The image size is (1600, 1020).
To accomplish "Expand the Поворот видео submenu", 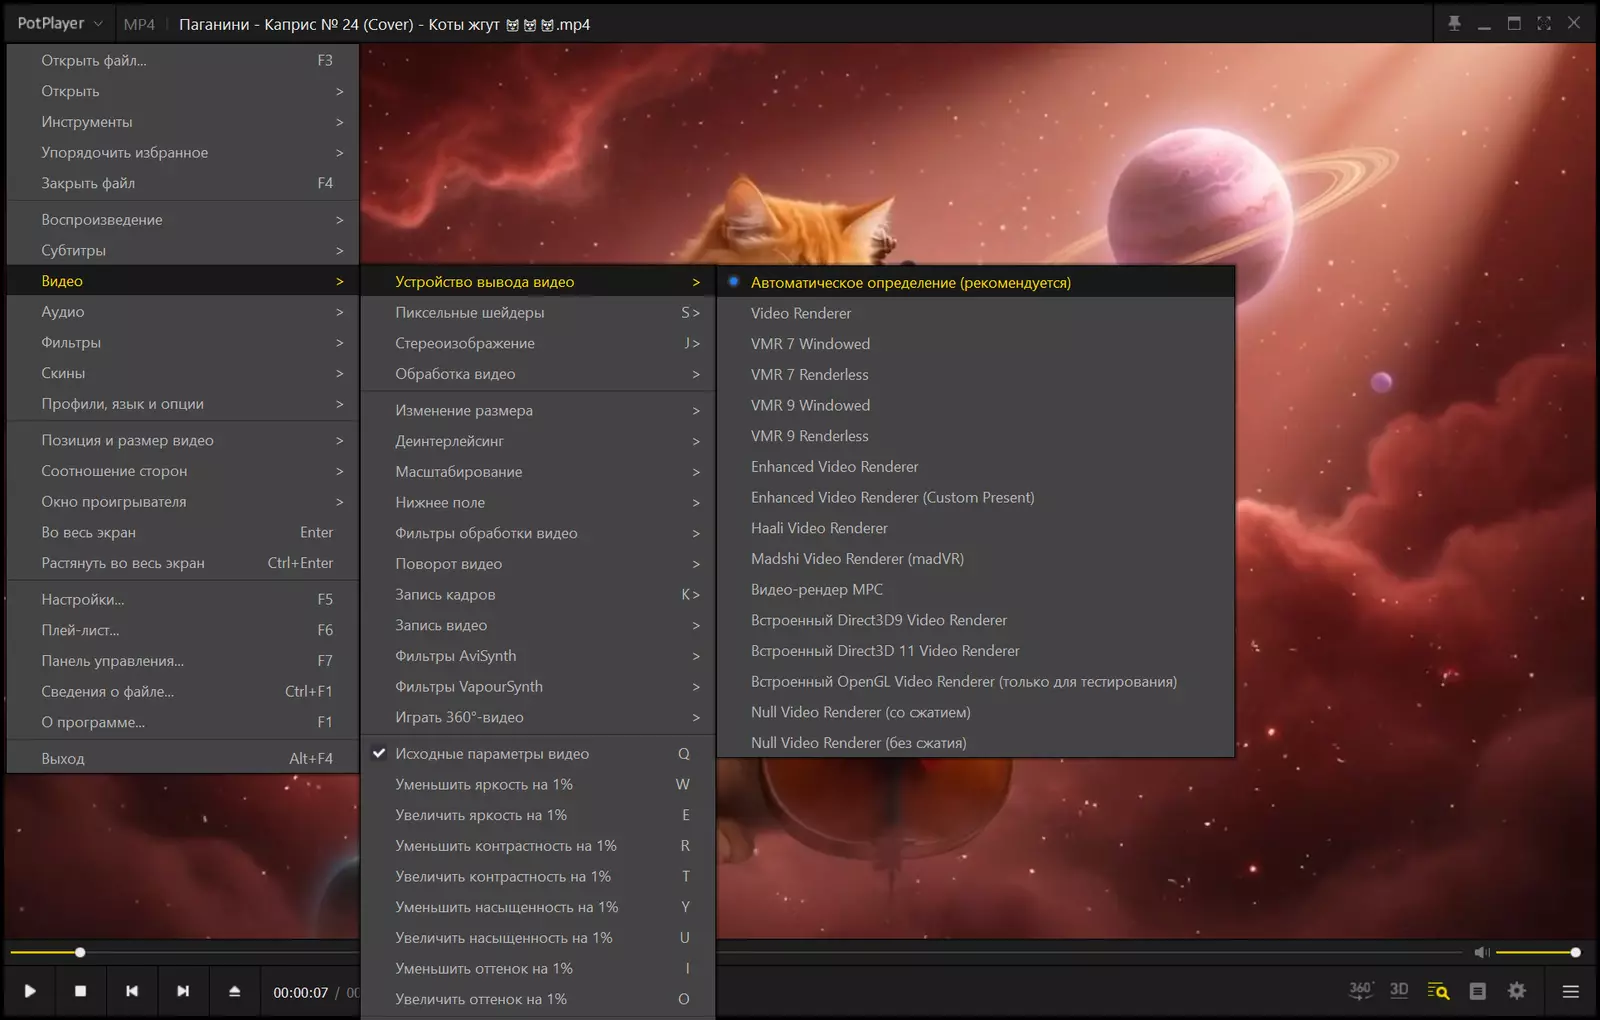I will [x=538, y=564].
